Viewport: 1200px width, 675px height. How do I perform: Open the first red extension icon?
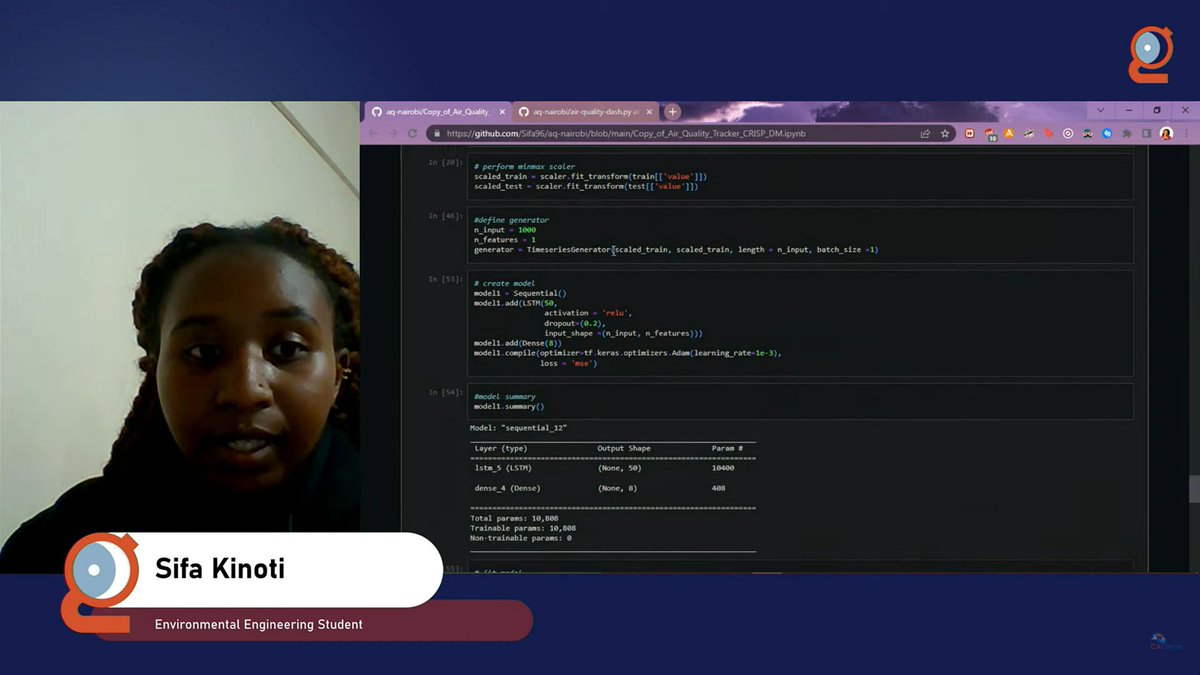point(969,133)
